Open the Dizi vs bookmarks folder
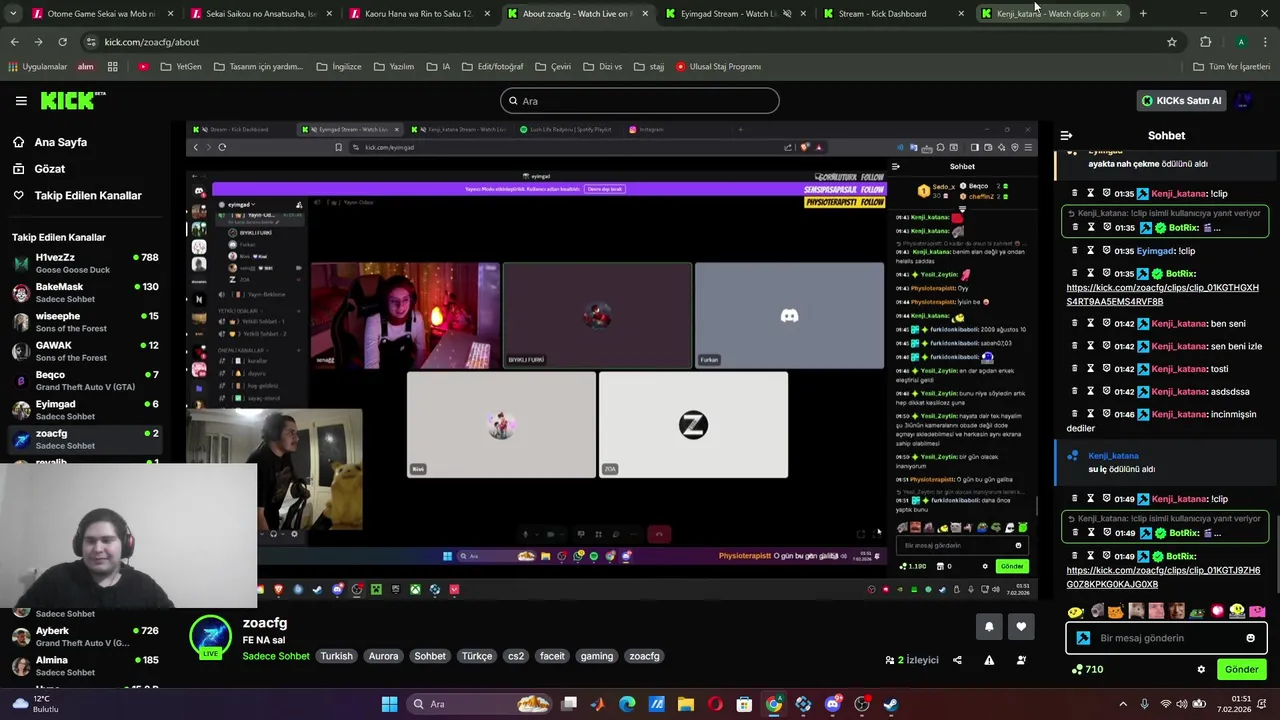Viewport: 1280px width, 720px height. point(603,66)
